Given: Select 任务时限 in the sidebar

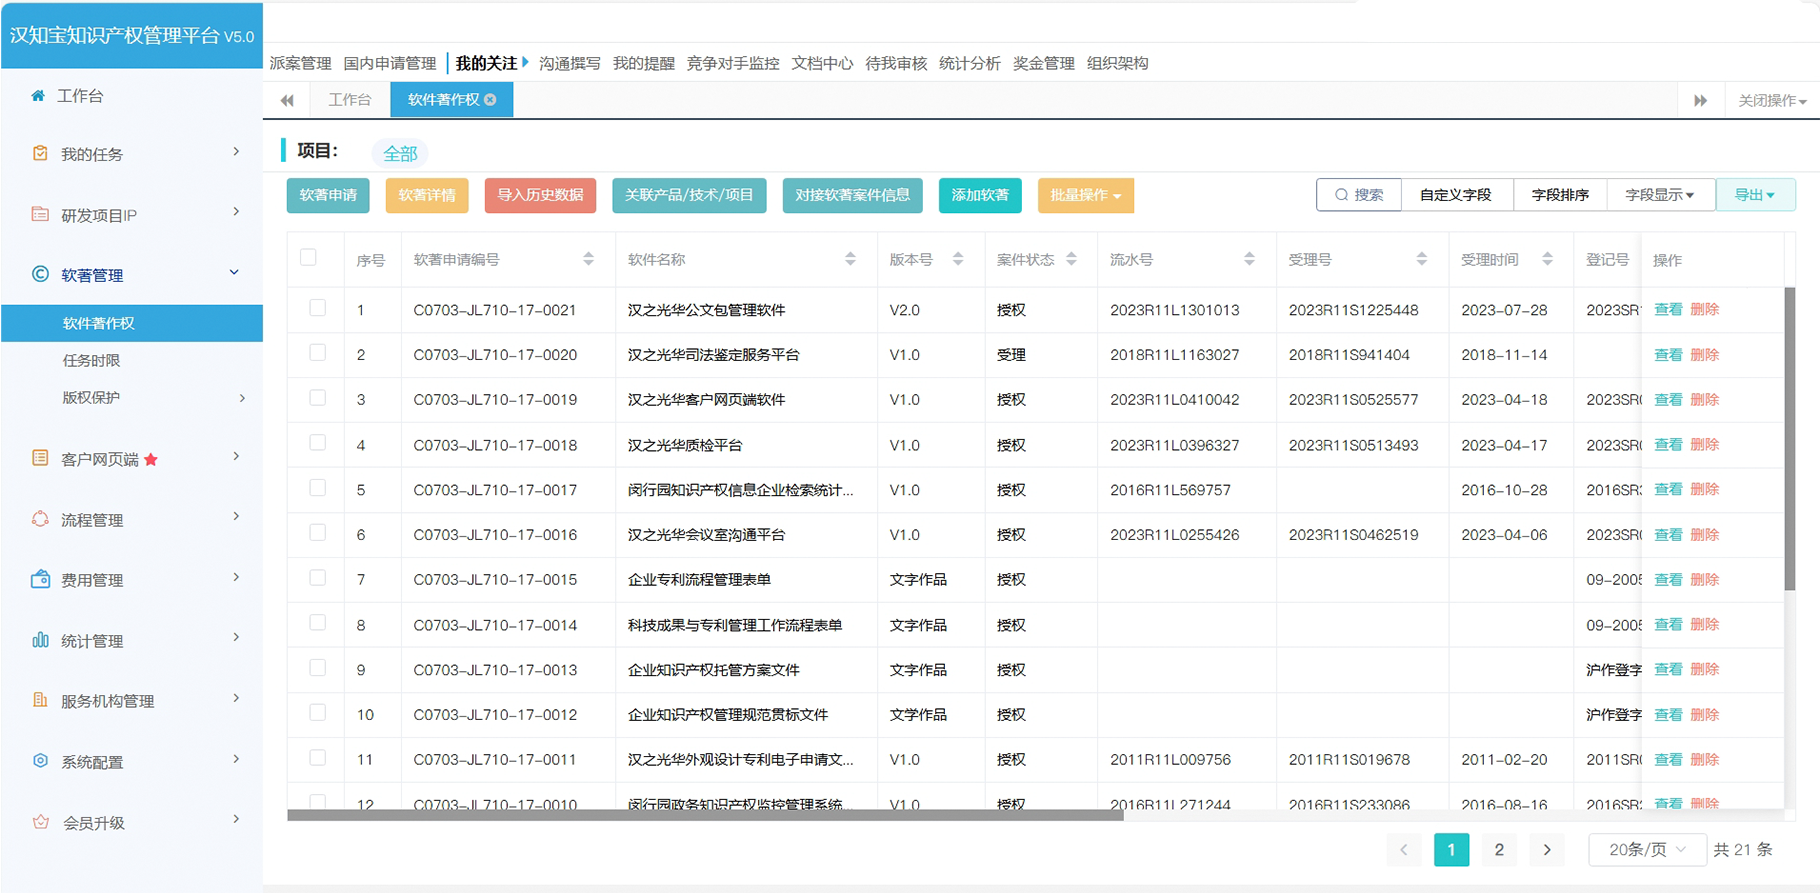Looking at the screenshot, I should (x=91, y=361).
